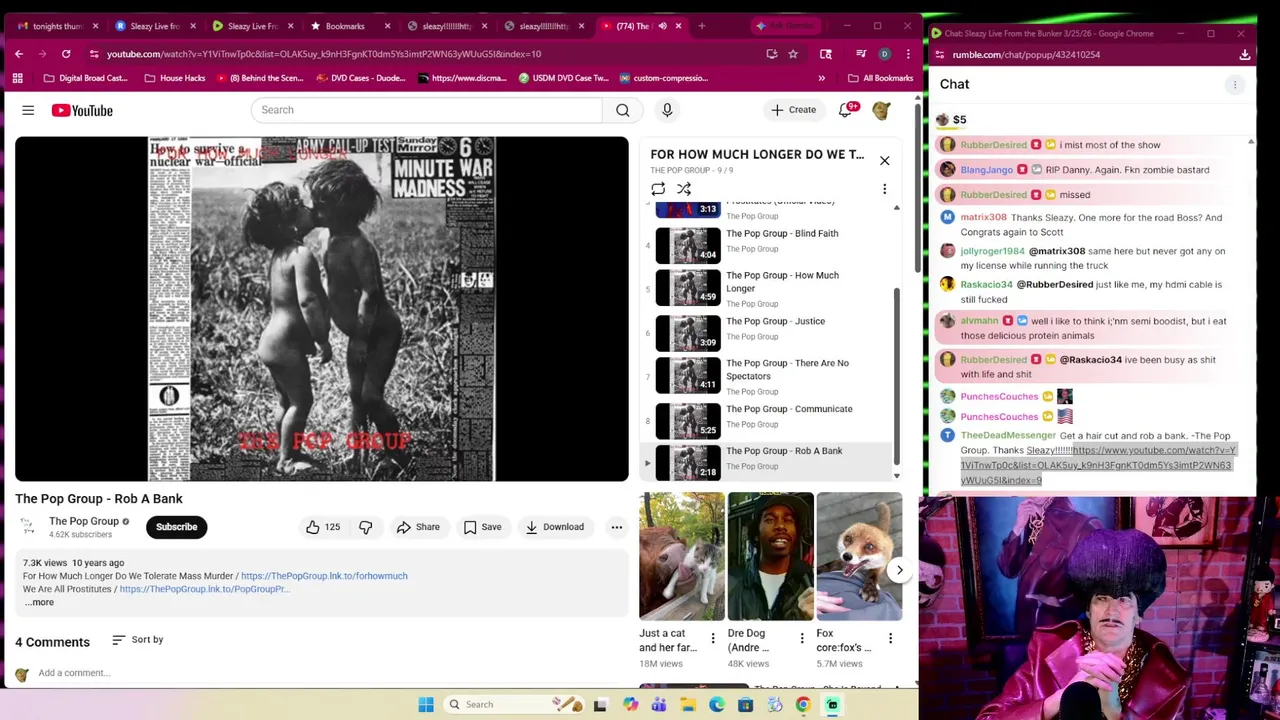
Task: Download icon in the Rumble chat window
Action: point(1244,55)
